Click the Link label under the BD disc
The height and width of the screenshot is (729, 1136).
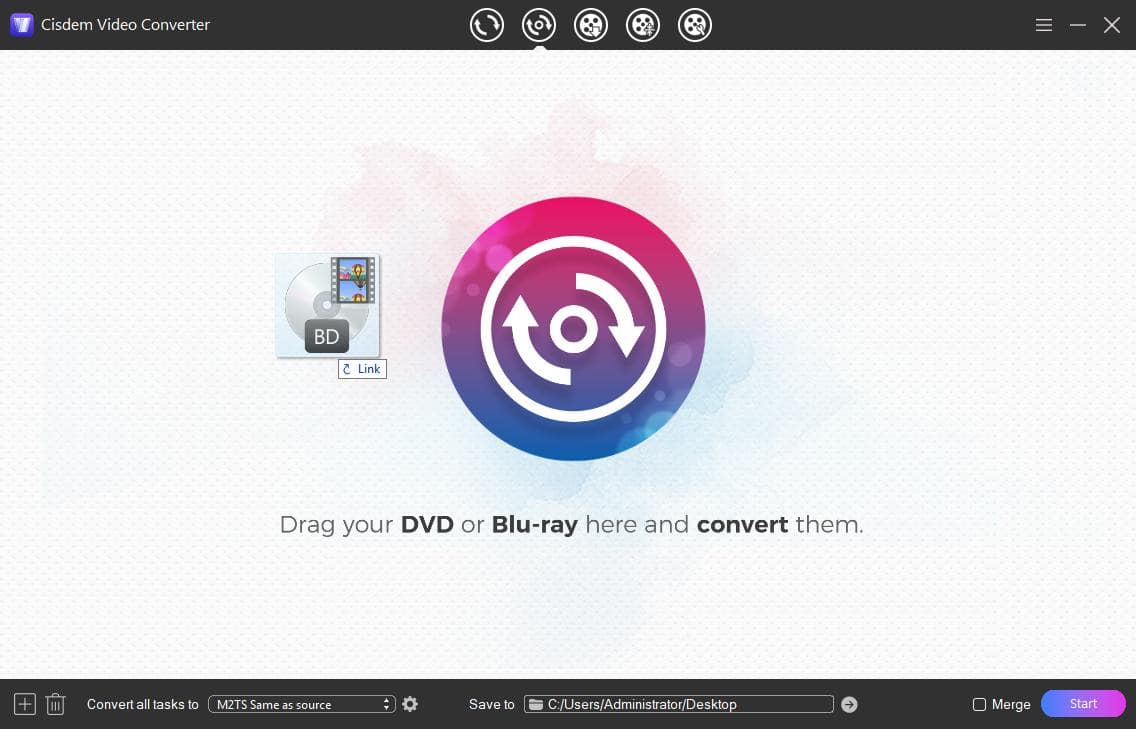[362, 369]
